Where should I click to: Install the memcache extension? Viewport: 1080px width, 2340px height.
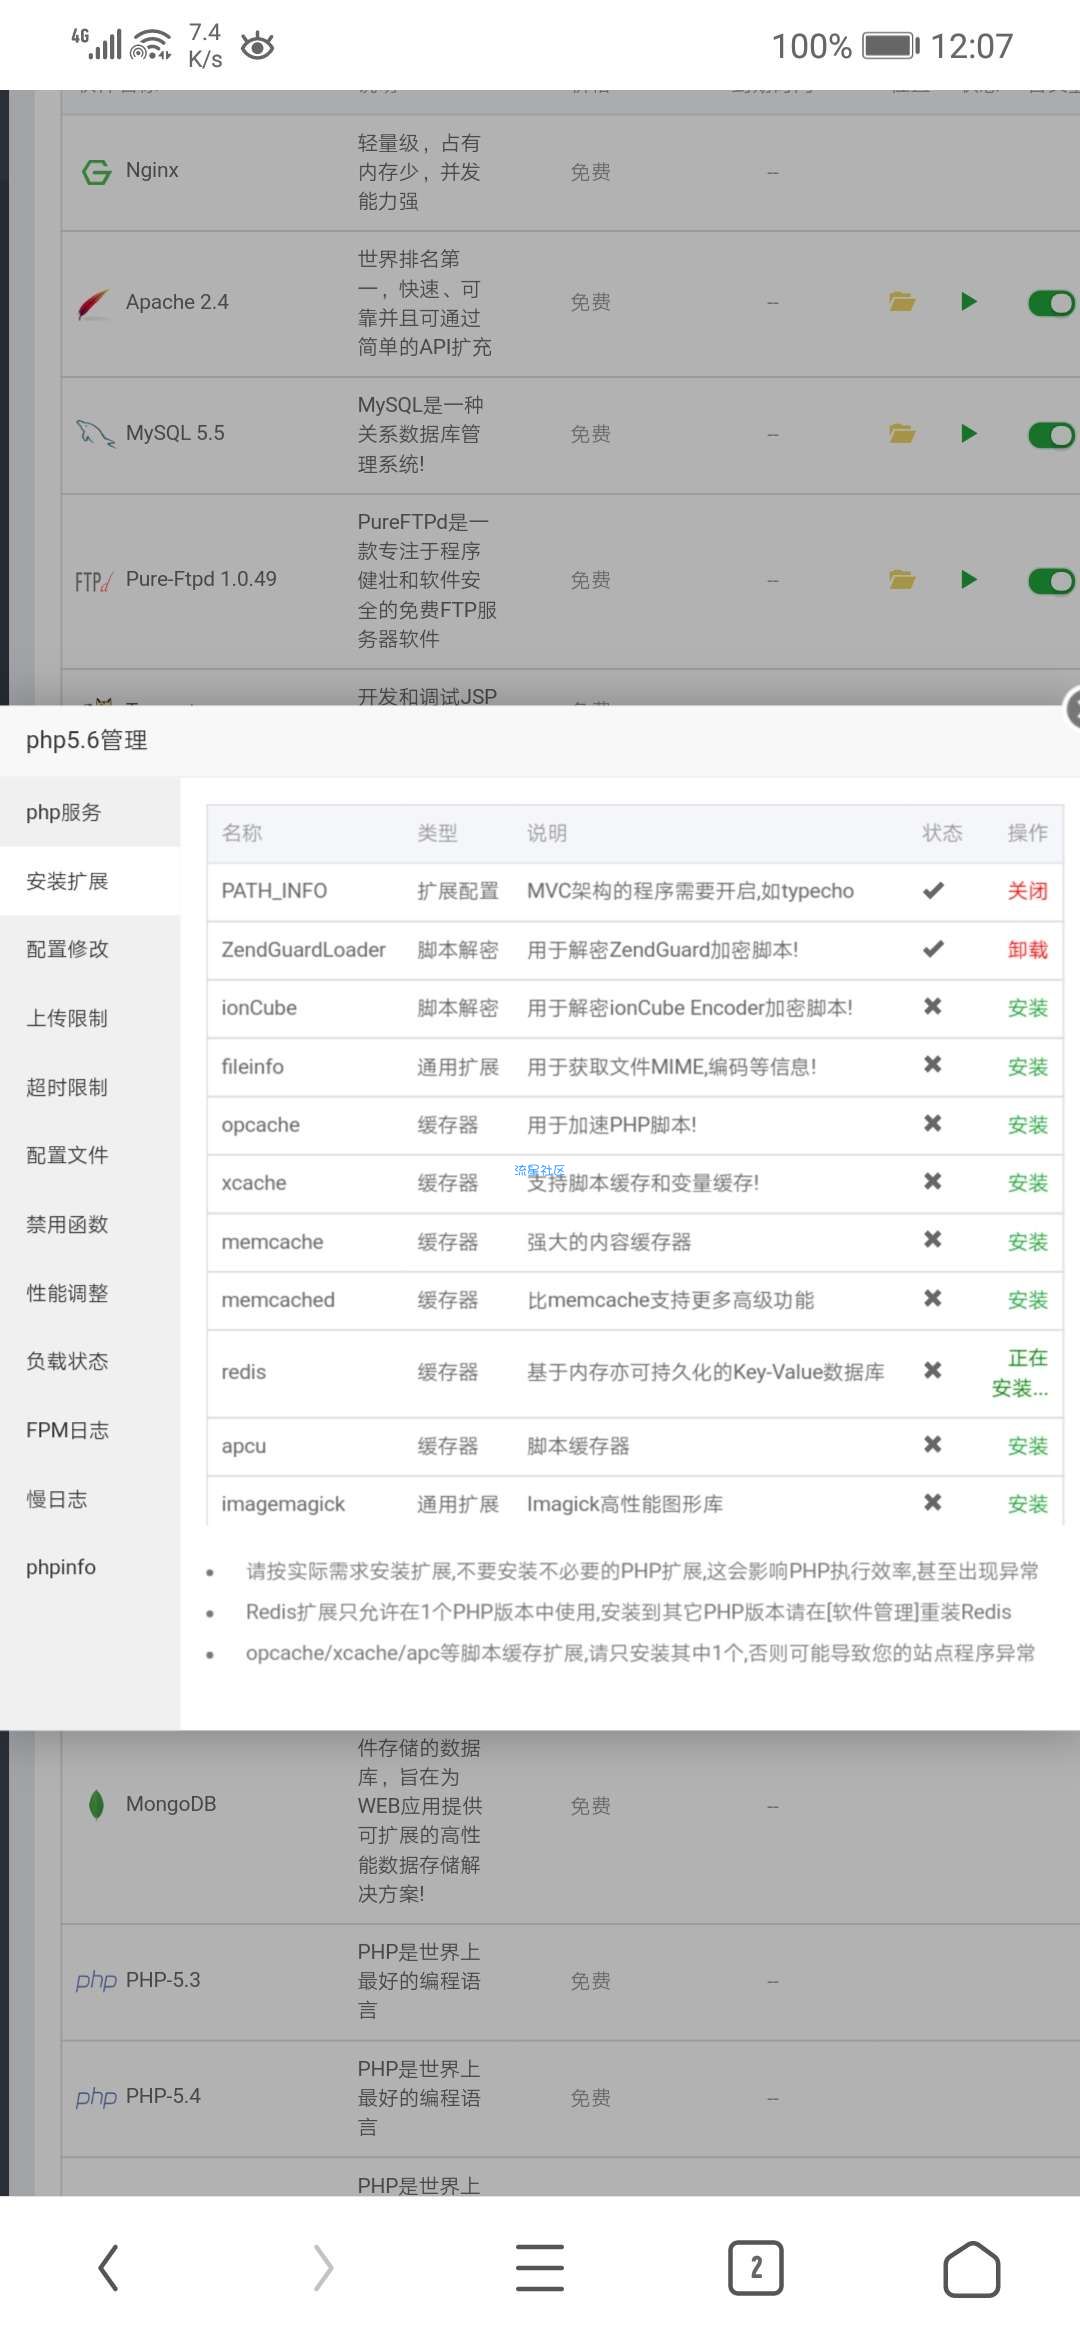1027,1242
